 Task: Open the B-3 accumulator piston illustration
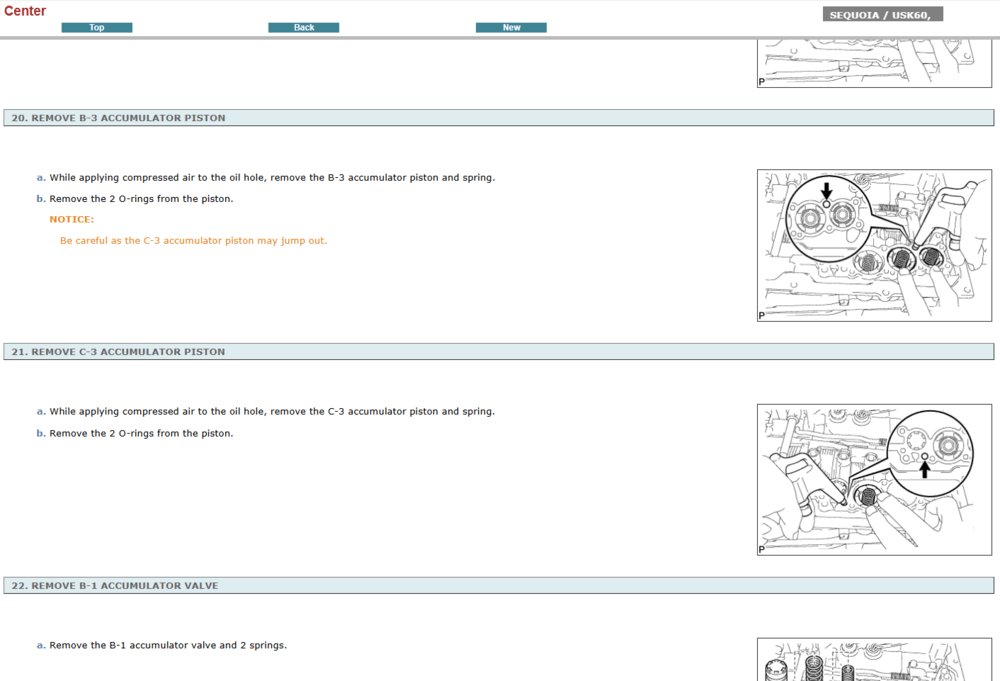click(x=874, y=245)
